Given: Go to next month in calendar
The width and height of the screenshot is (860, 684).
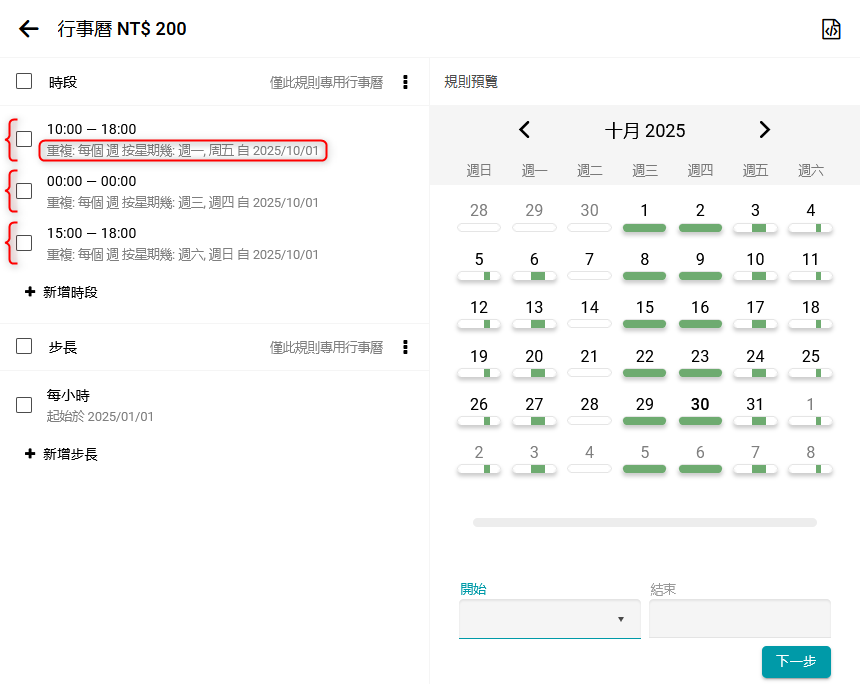Looking at the screenshot, I should coord(765,130).
